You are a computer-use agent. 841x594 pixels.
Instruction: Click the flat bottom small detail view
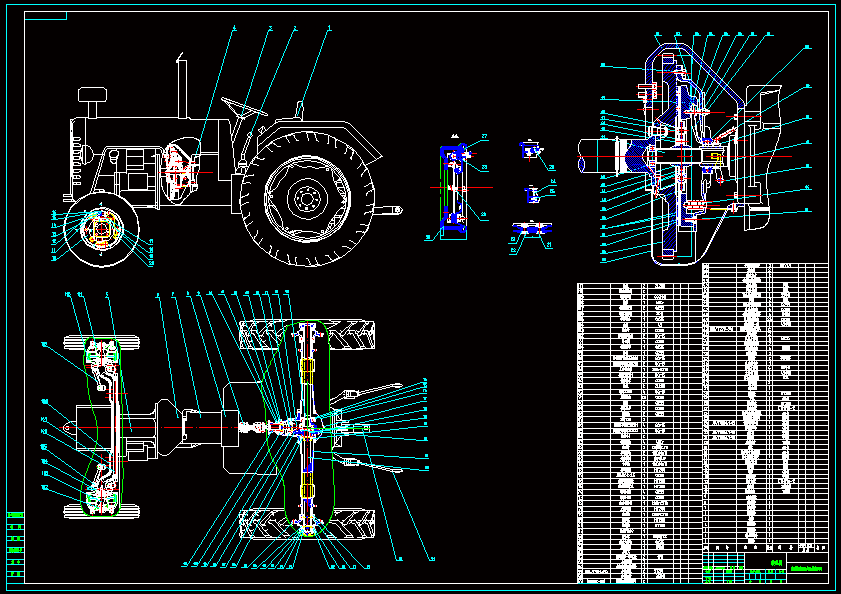532,229
